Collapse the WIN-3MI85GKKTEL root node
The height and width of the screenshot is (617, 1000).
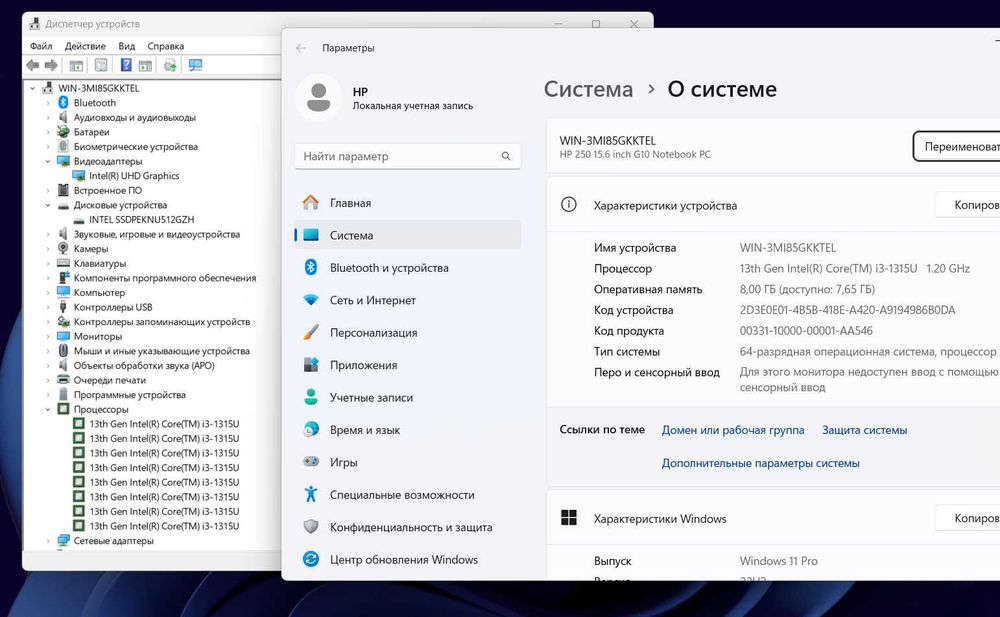pyautogui.click(x=33, y=89)
